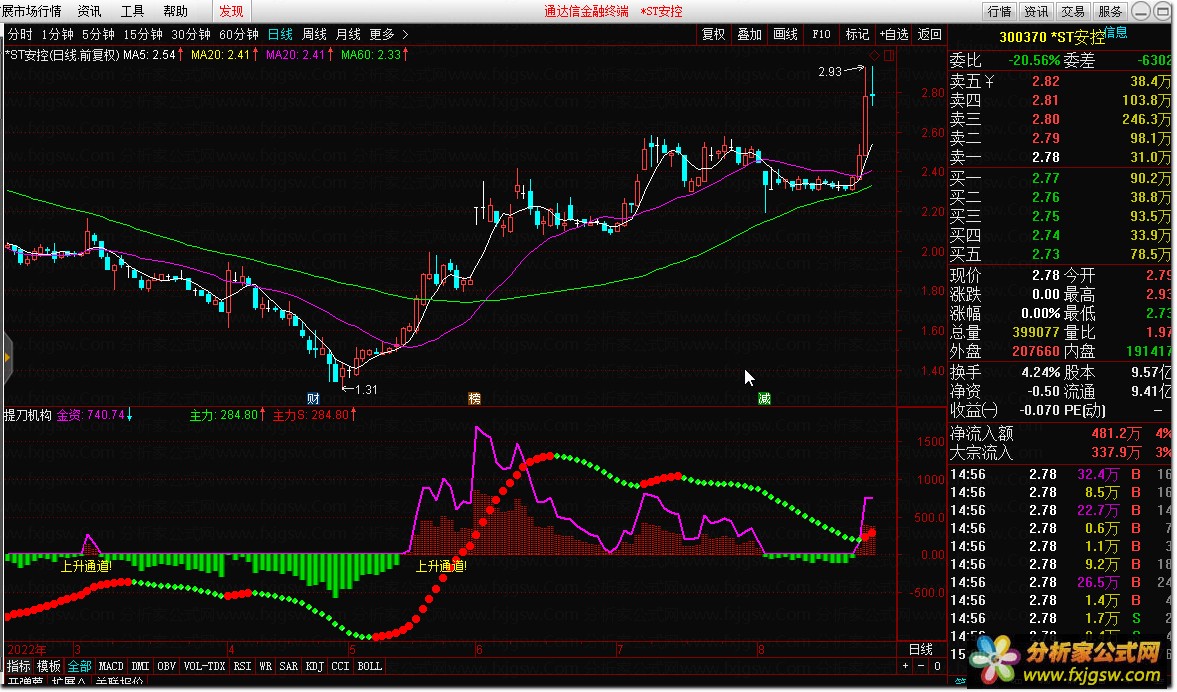Switch indicator to BOLL

[369, 666]
